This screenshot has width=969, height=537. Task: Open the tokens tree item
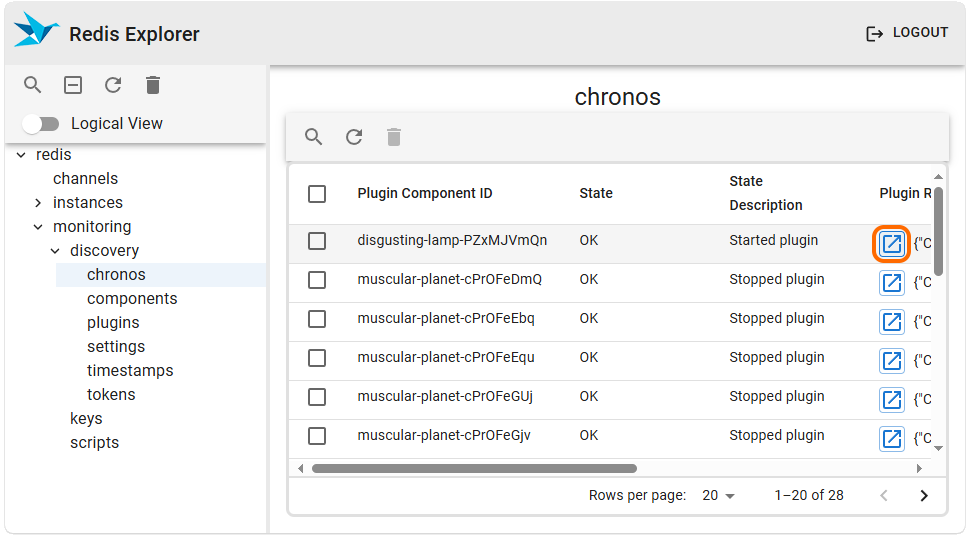click(111, 395)
